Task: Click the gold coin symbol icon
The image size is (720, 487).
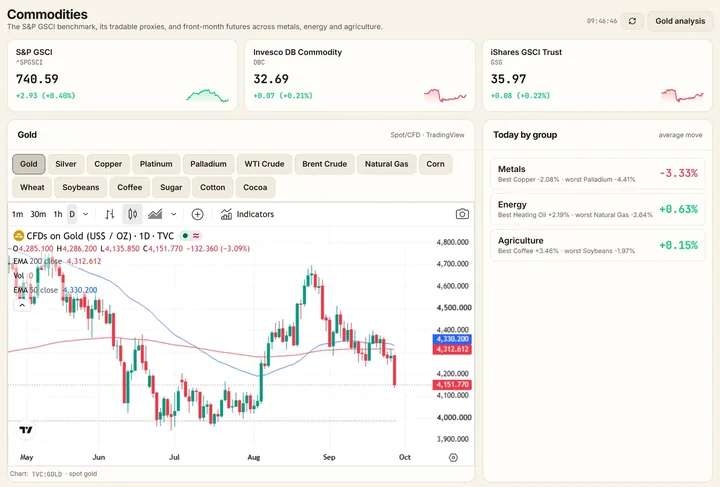Action: pos(18,236)
